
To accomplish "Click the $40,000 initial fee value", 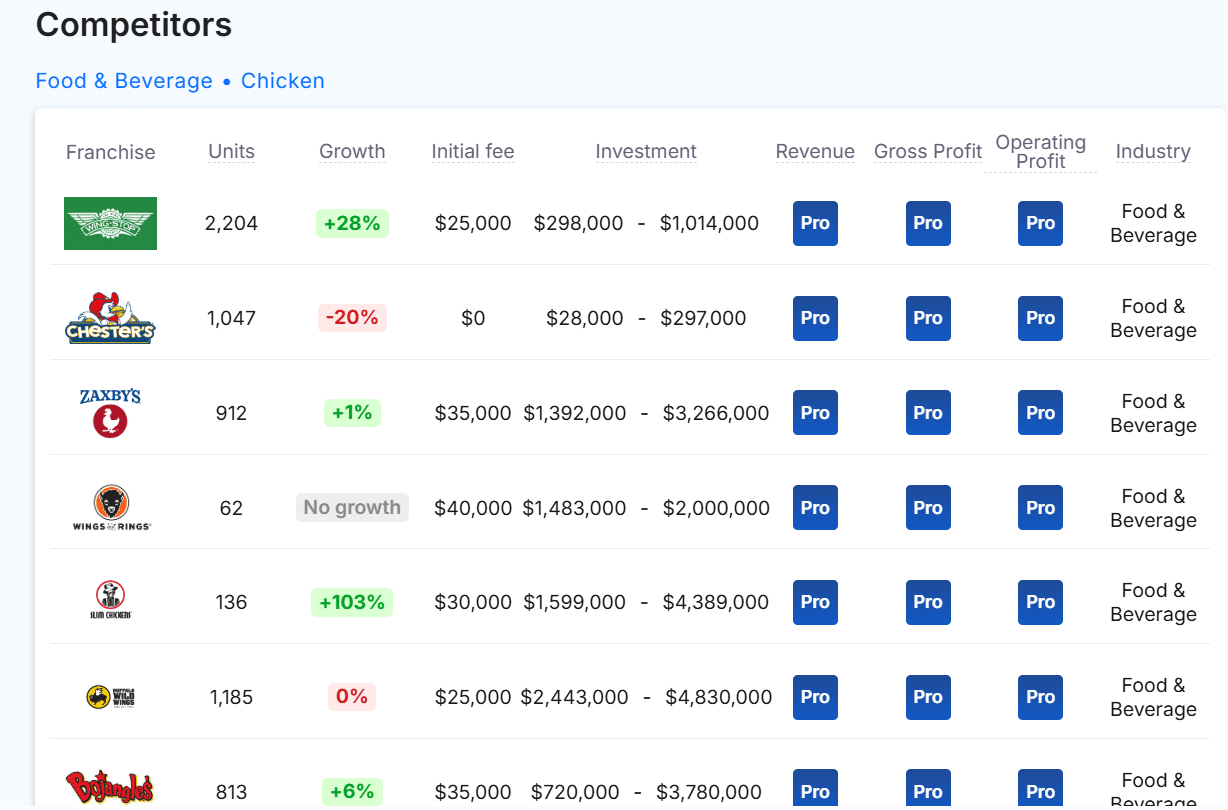I will 473,508.
